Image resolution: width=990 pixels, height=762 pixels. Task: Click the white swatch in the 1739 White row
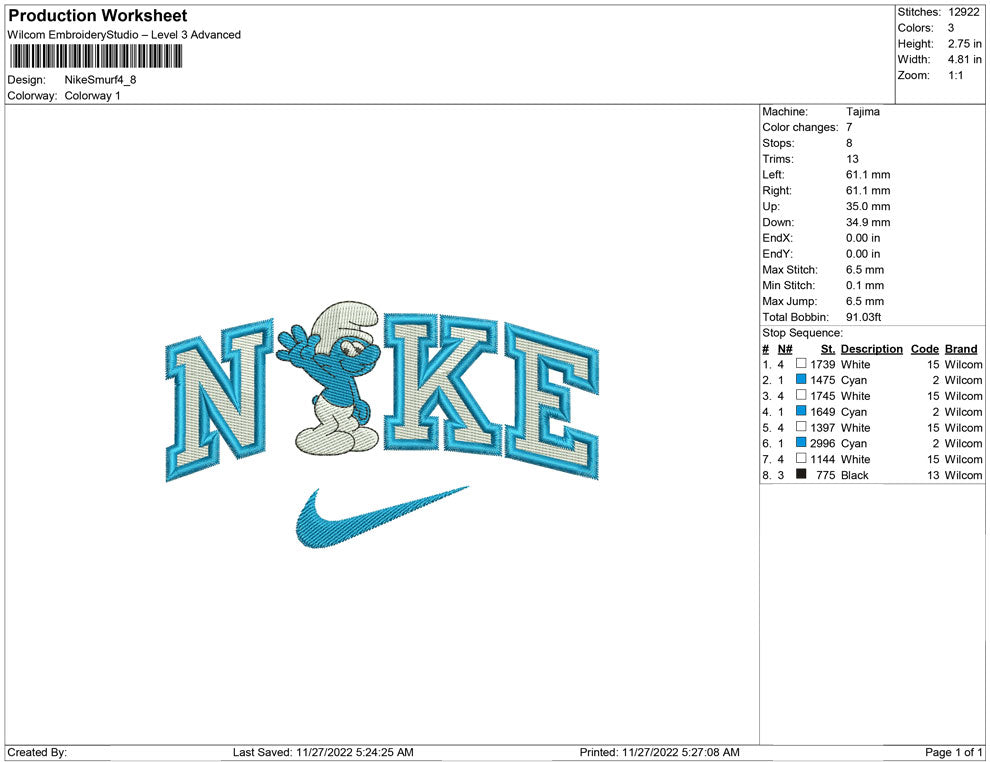tap(801, 364)
